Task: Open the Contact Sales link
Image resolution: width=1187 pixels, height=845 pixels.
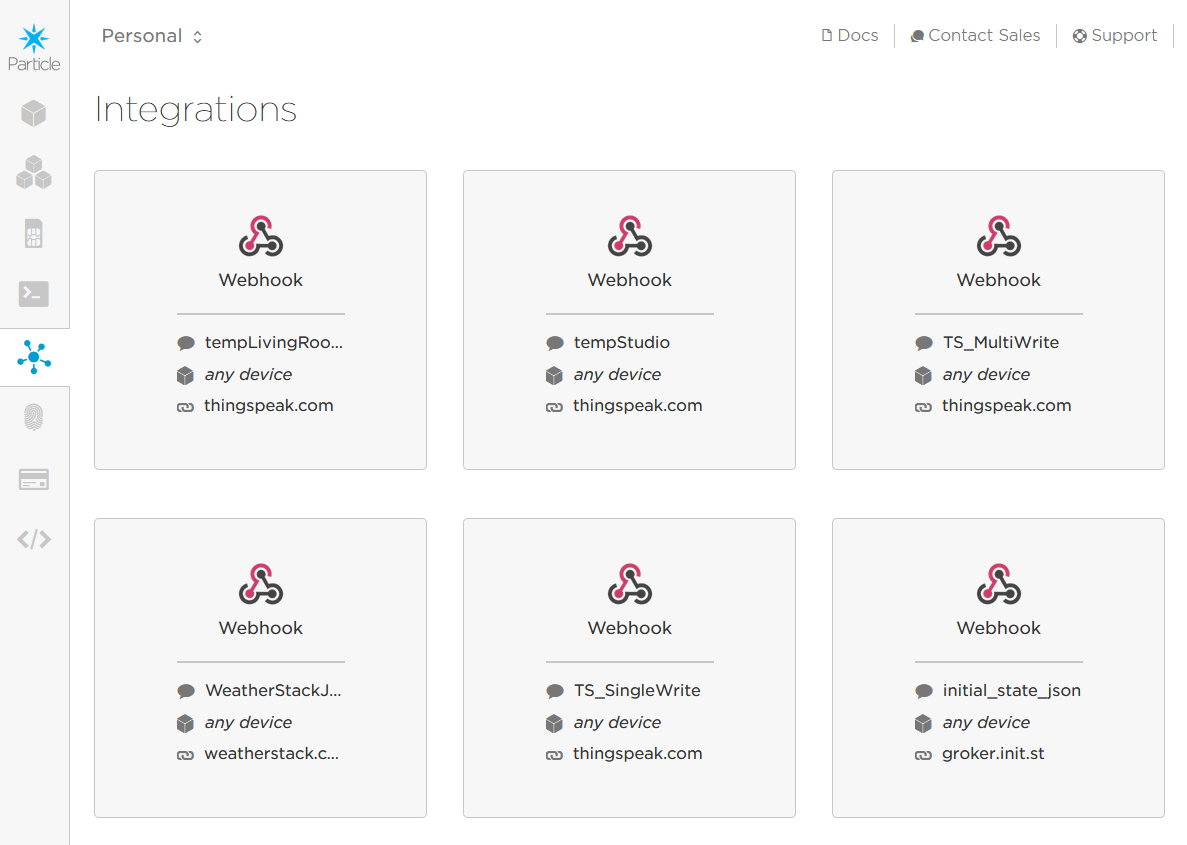Action: [x=975, y=36]
